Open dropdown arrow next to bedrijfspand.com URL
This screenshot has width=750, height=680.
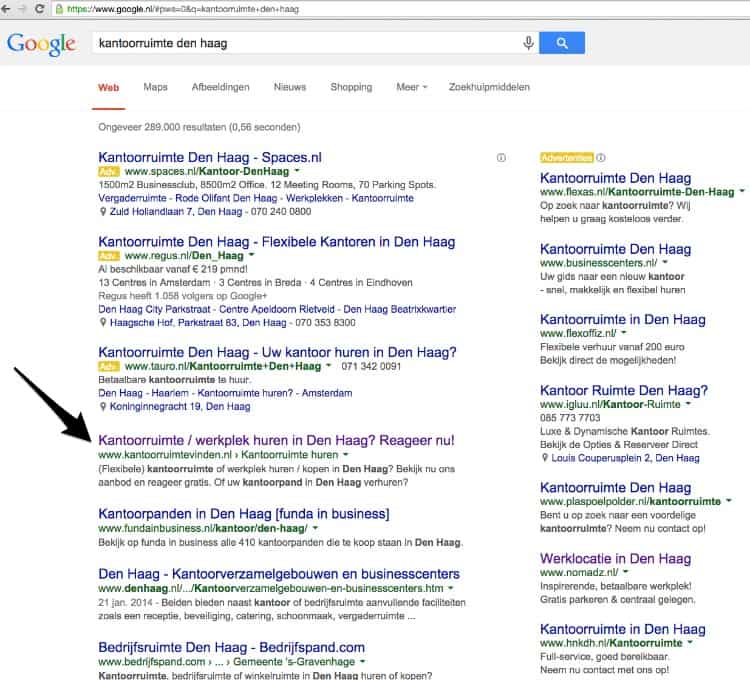pyautogui.click(x=363, y=661)
